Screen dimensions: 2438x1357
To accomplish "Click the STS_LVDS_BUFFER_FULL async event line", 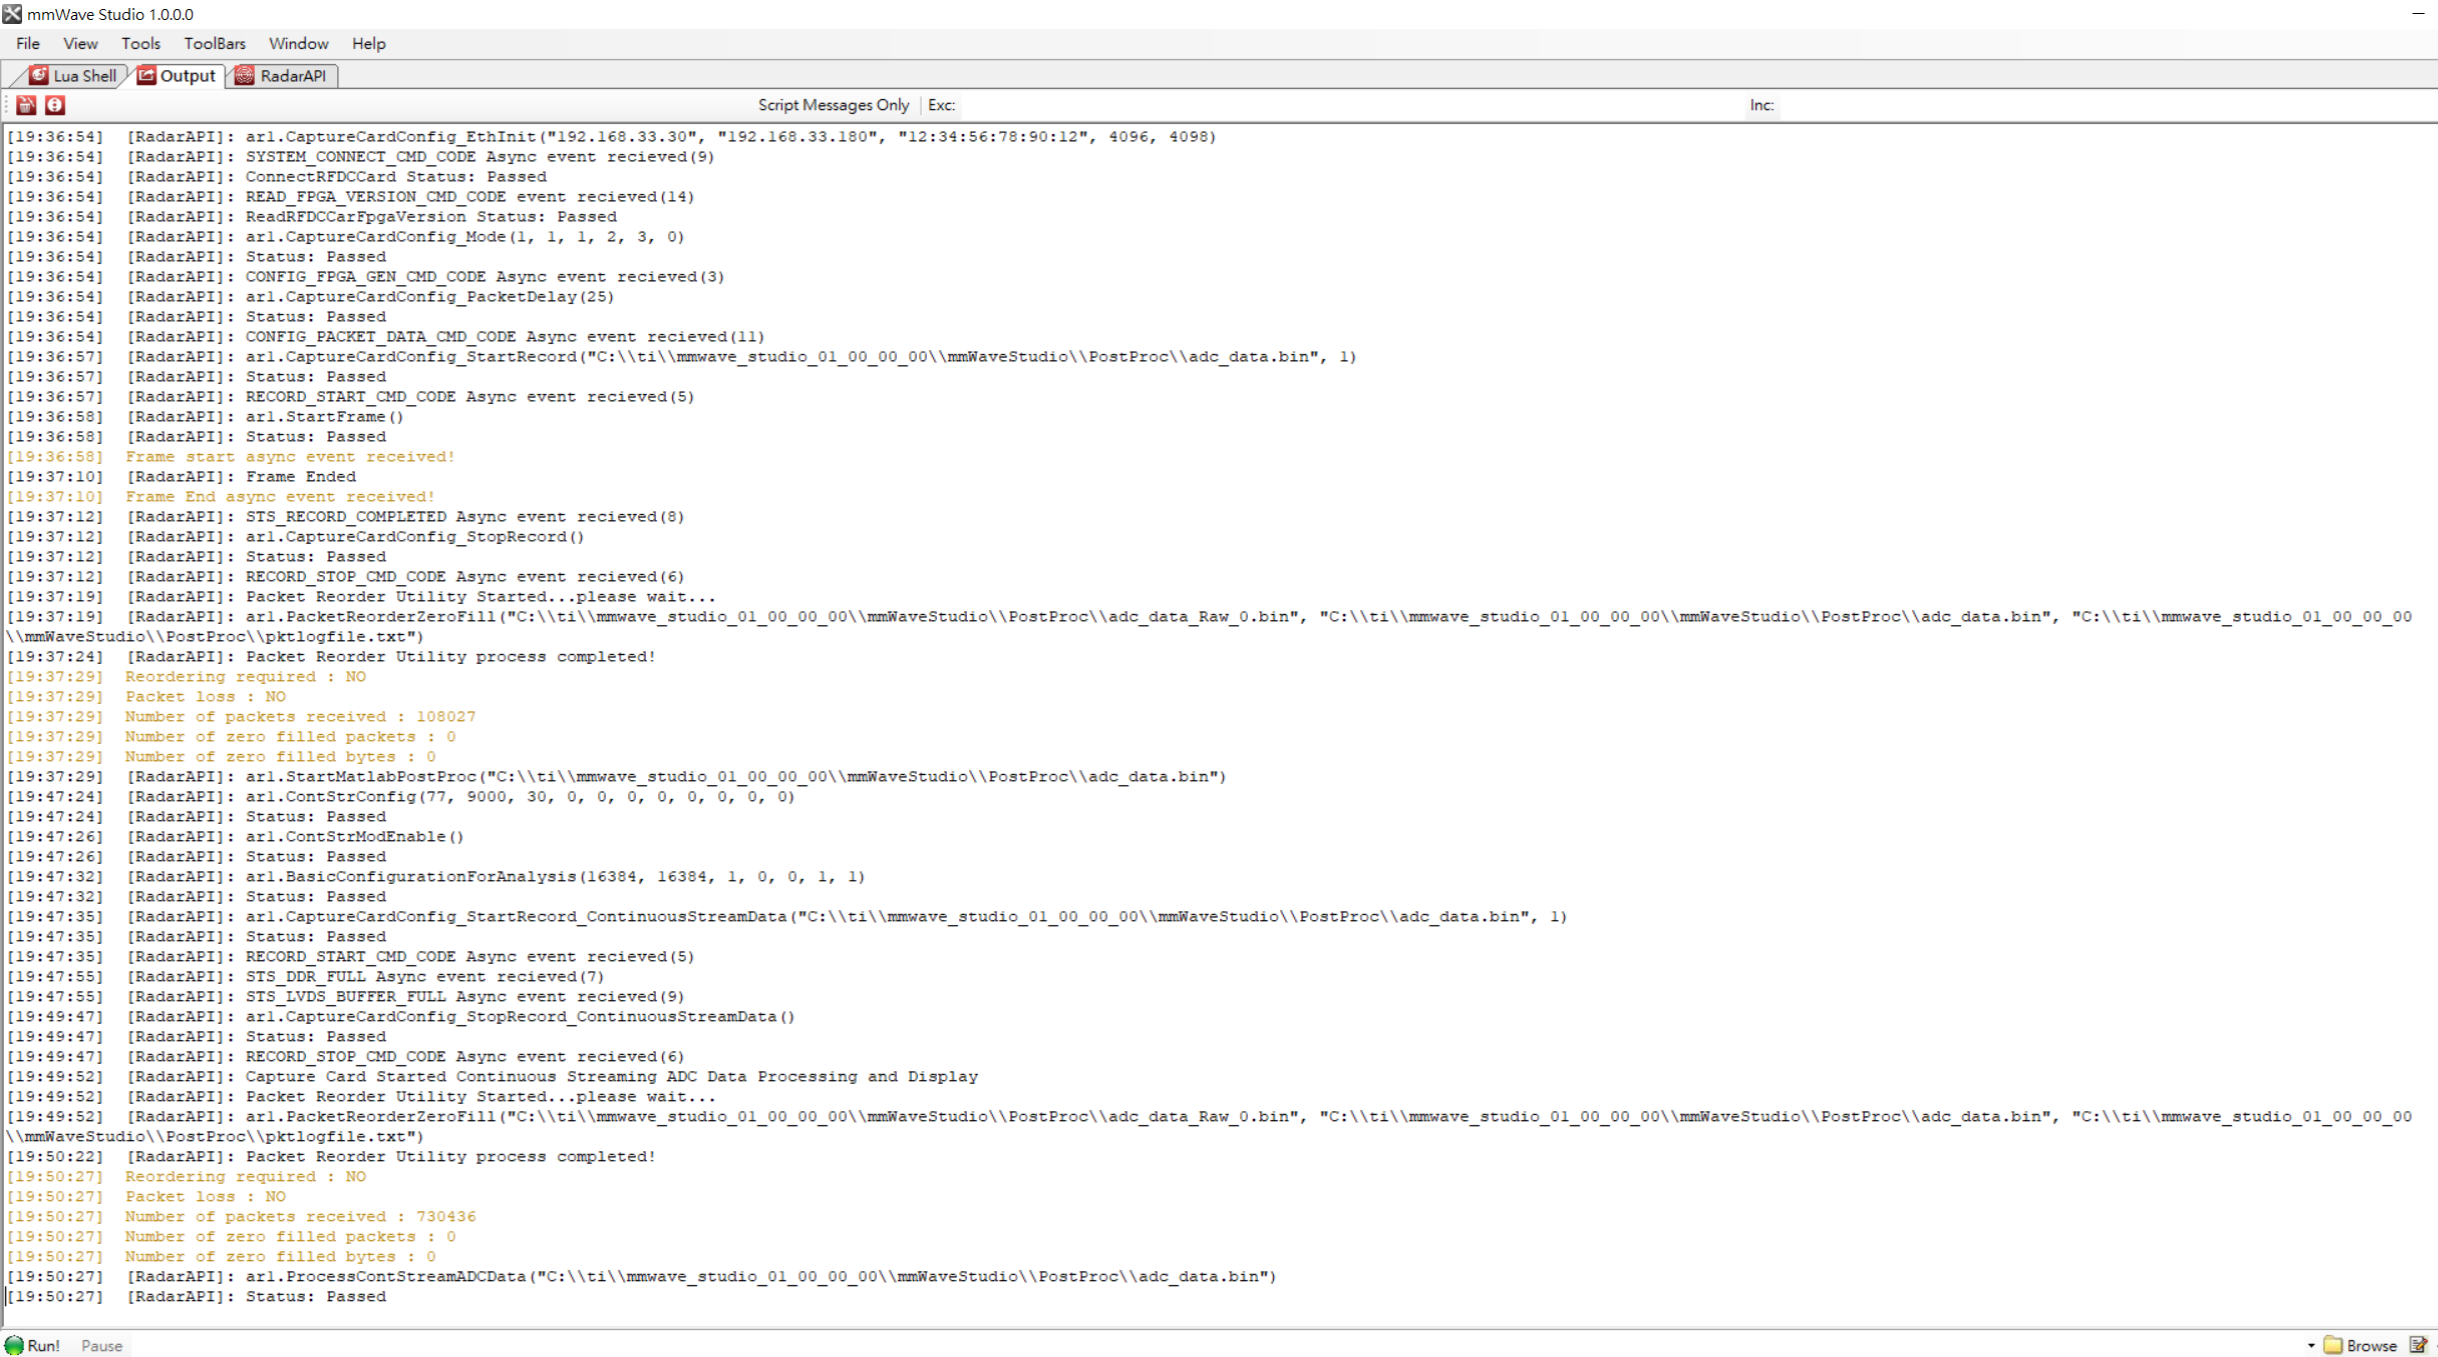I will pyautogui.click(x=345, y=997).
